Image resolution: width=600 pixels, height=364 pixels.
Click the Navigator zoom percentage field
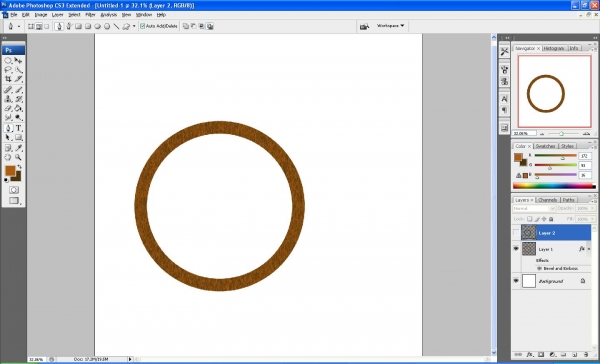[524, 134]
